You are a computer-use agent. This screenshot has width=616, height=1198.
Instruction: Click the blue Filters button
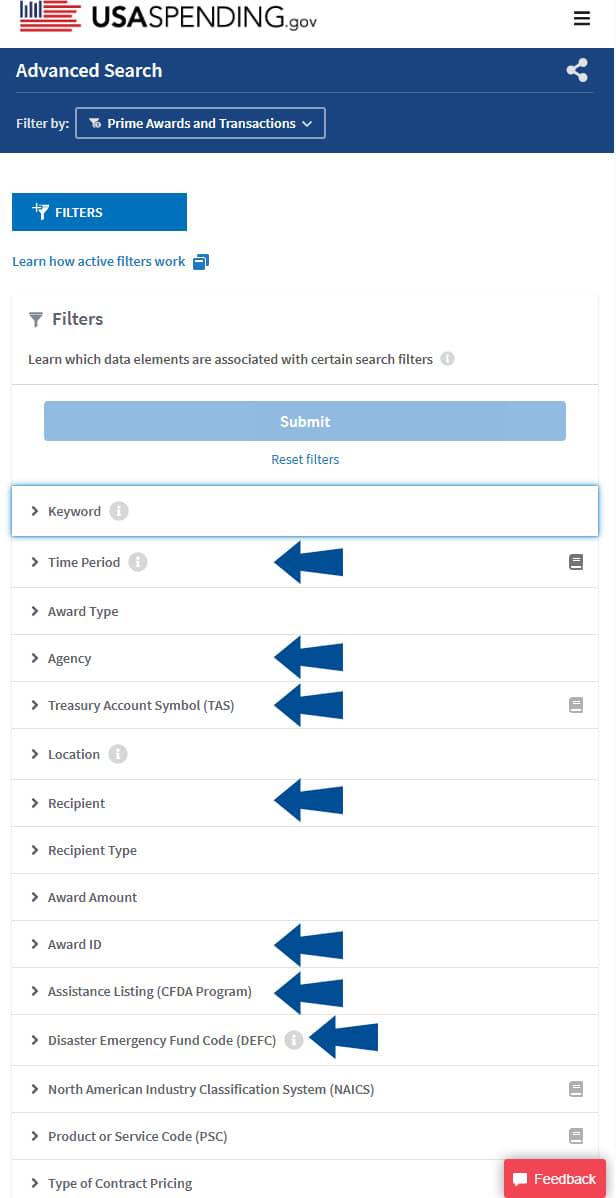coord(99,212)
